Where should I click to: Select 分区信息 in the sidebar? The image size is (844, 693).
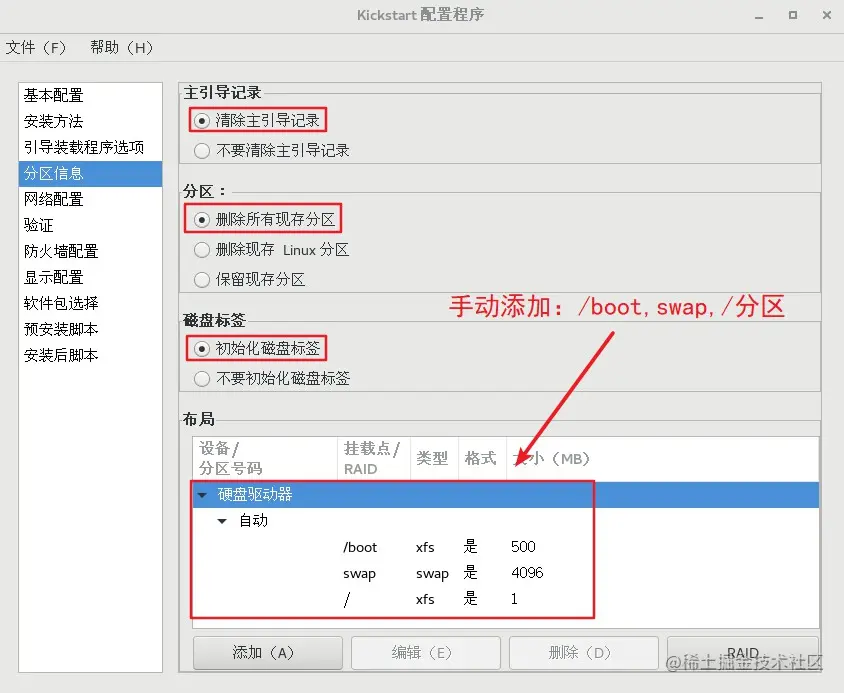click(x=90, y=173)
